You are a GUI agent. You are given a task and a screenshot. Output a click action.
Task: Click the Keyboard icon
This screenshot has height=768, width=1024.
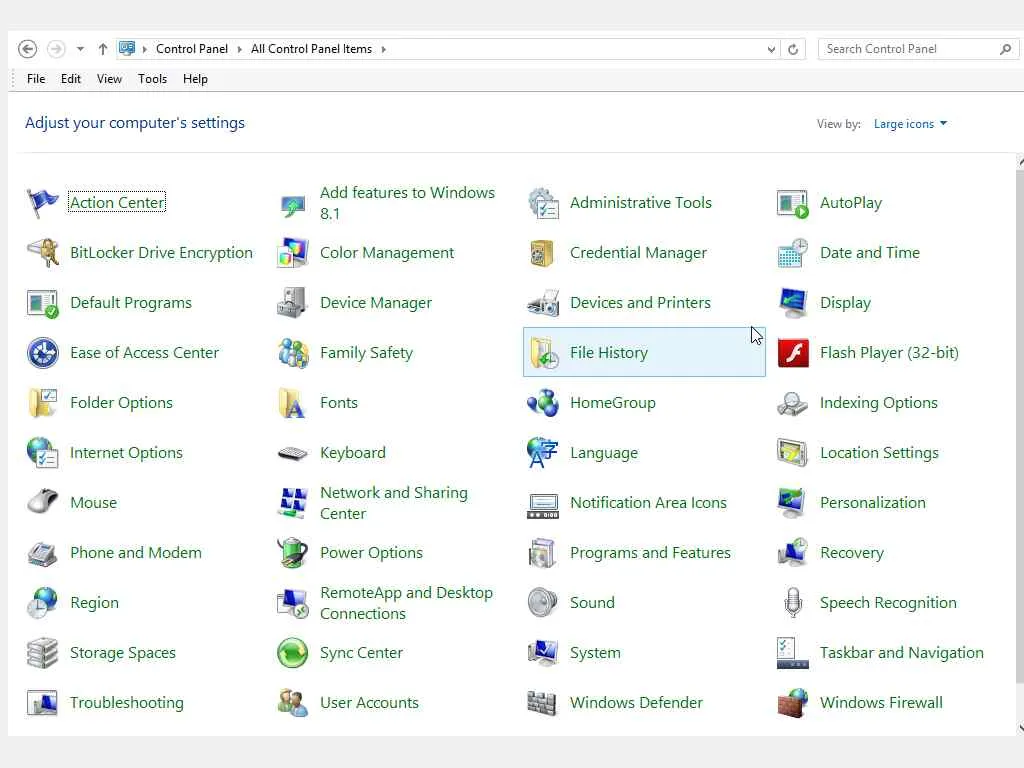point(293,453)
